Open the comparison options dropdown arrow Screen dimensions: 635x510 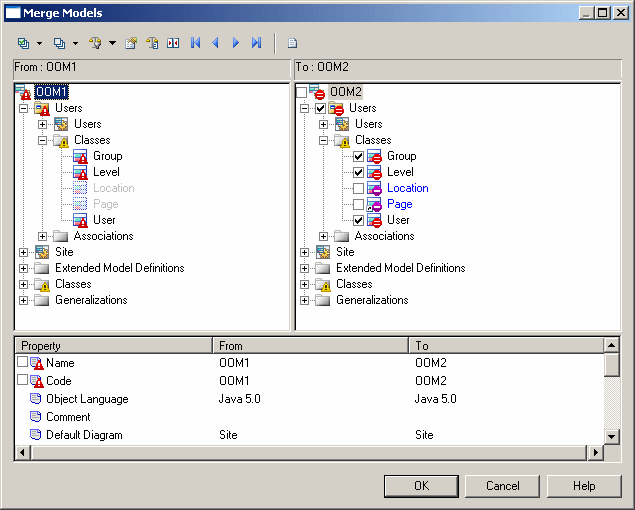[x=113, y=43]
